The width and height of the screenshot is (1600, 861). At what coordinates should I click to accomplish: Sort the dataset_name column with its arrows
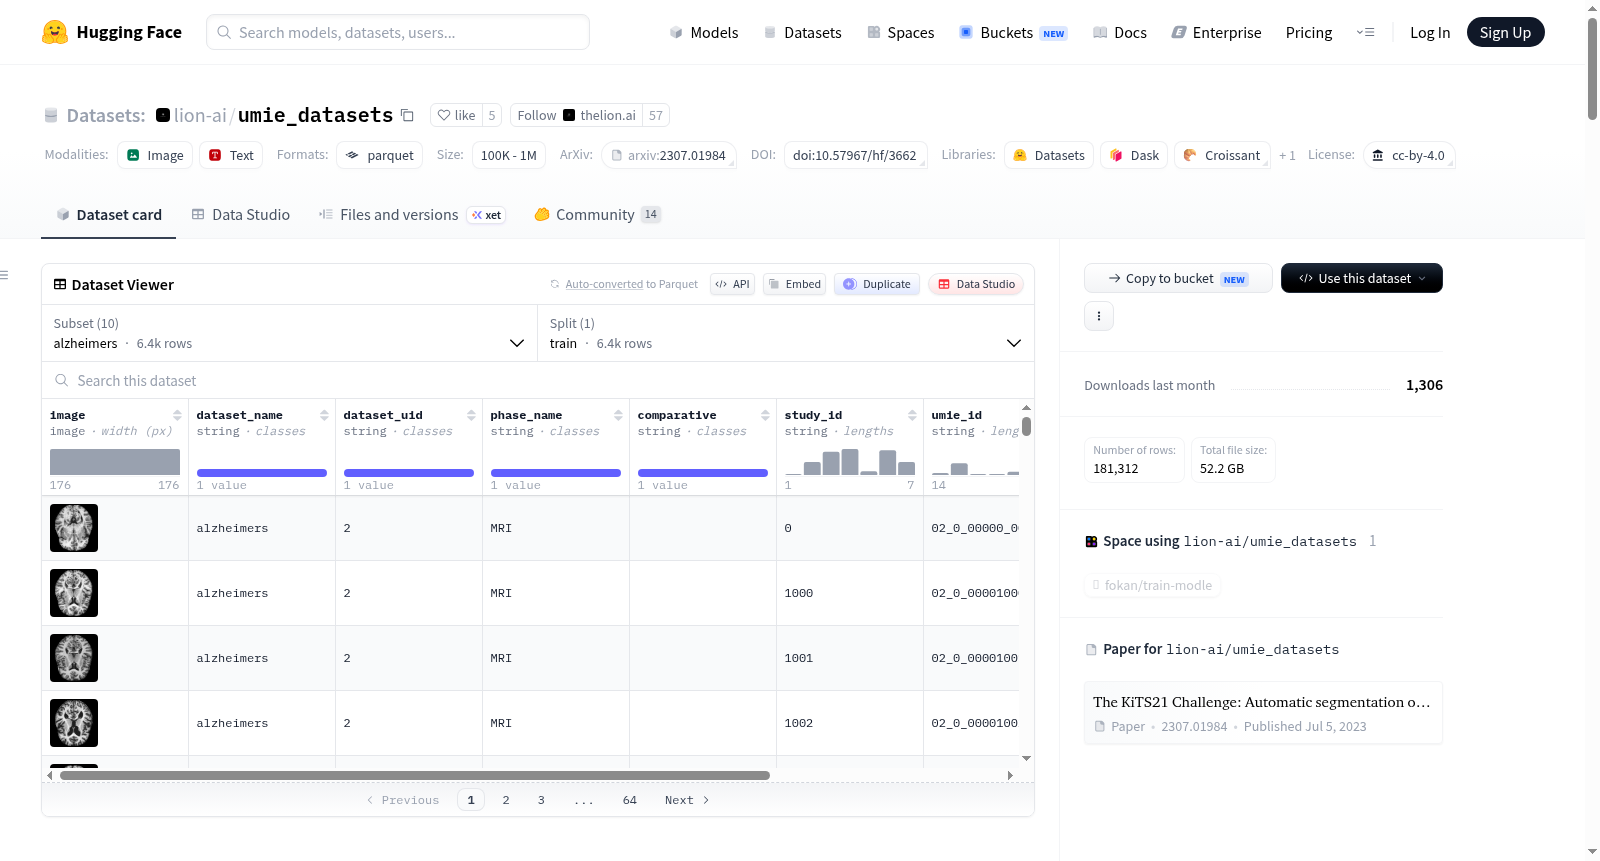pyautogui.click(x=324, y=415)
